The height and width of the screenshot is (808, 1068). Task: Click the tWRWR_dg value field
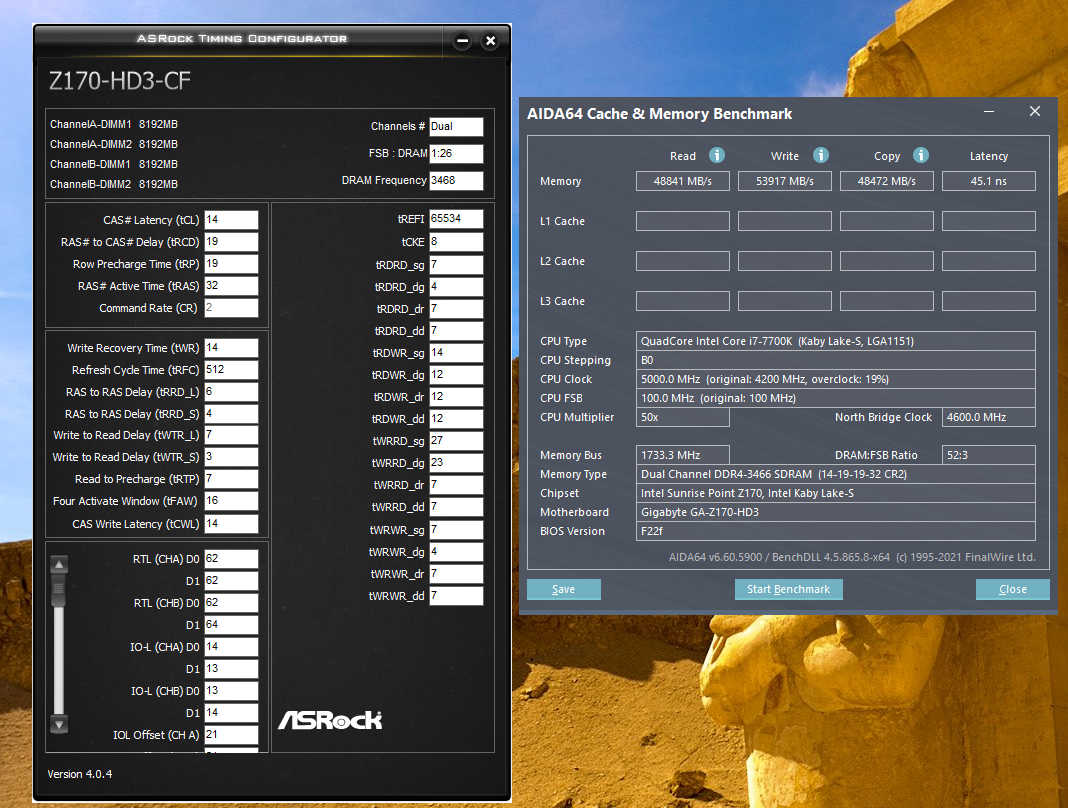coord(456,552)
